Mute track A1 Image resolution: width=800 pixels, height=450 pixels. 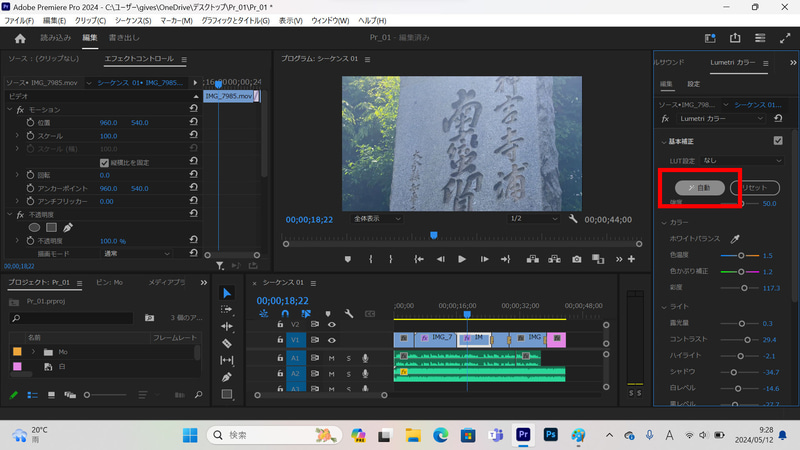pyautogui.click(x=332, y=358)
